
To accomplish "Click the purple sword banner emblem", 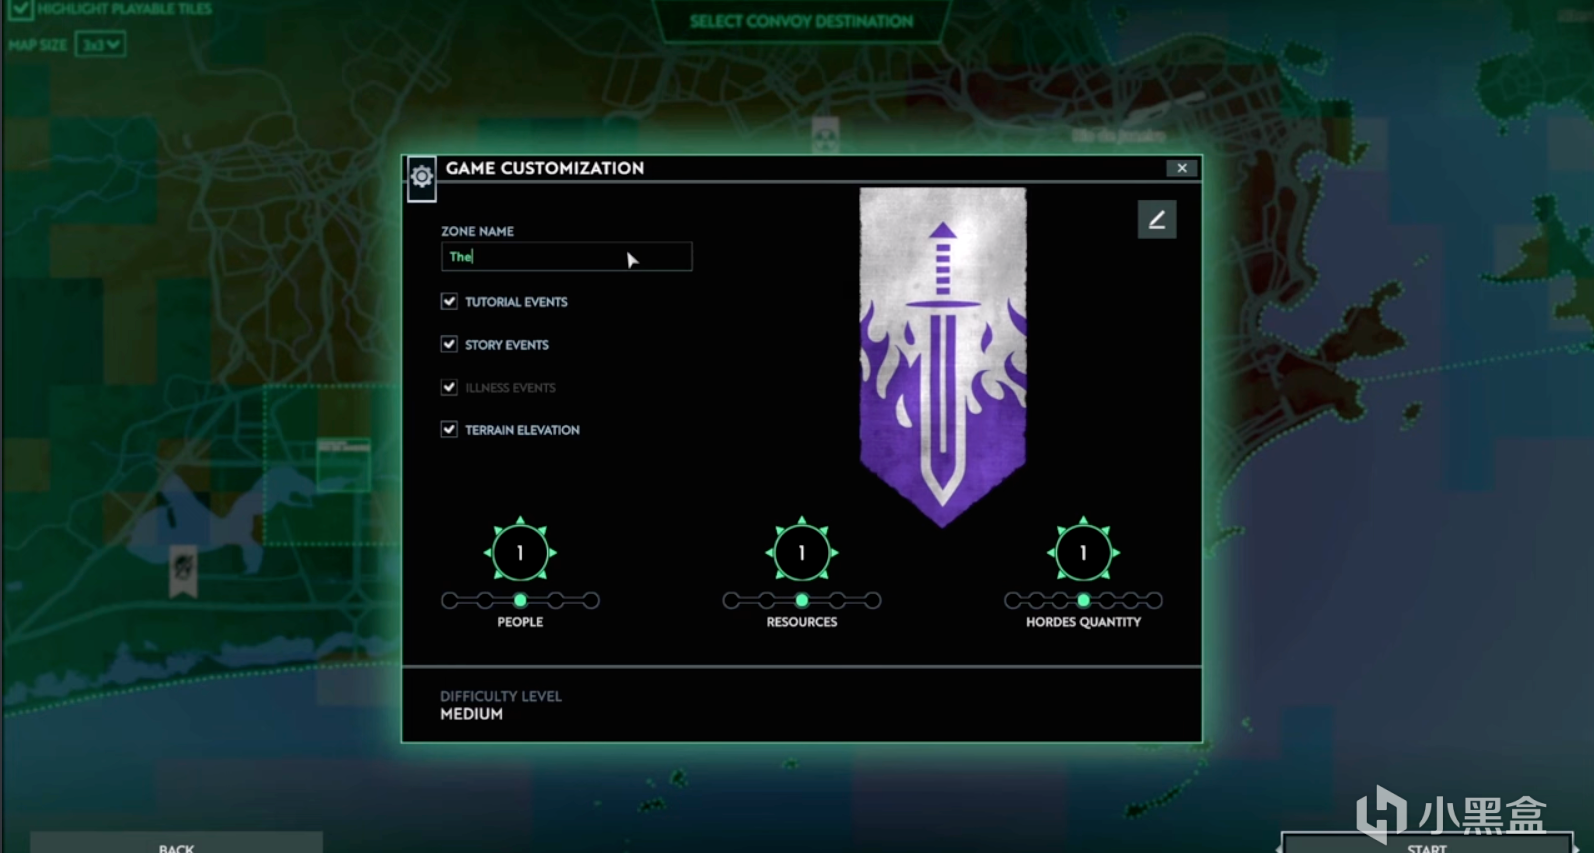I will coord(942,357).
